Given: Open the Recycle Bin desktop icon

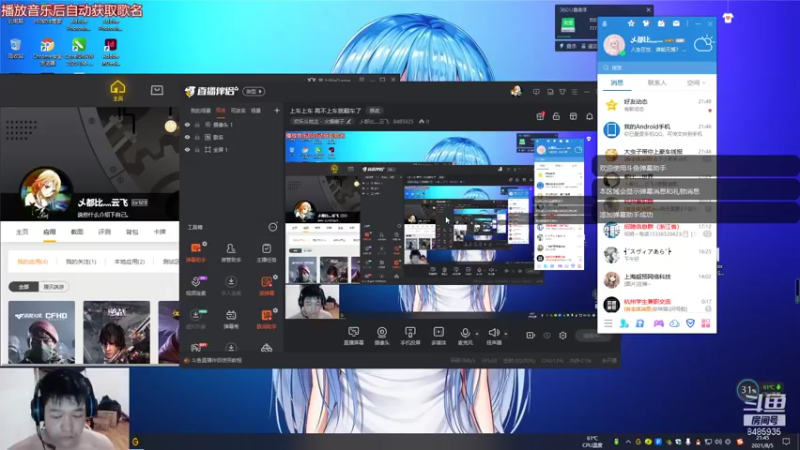Looking at the screenshot, I should 15,49.
